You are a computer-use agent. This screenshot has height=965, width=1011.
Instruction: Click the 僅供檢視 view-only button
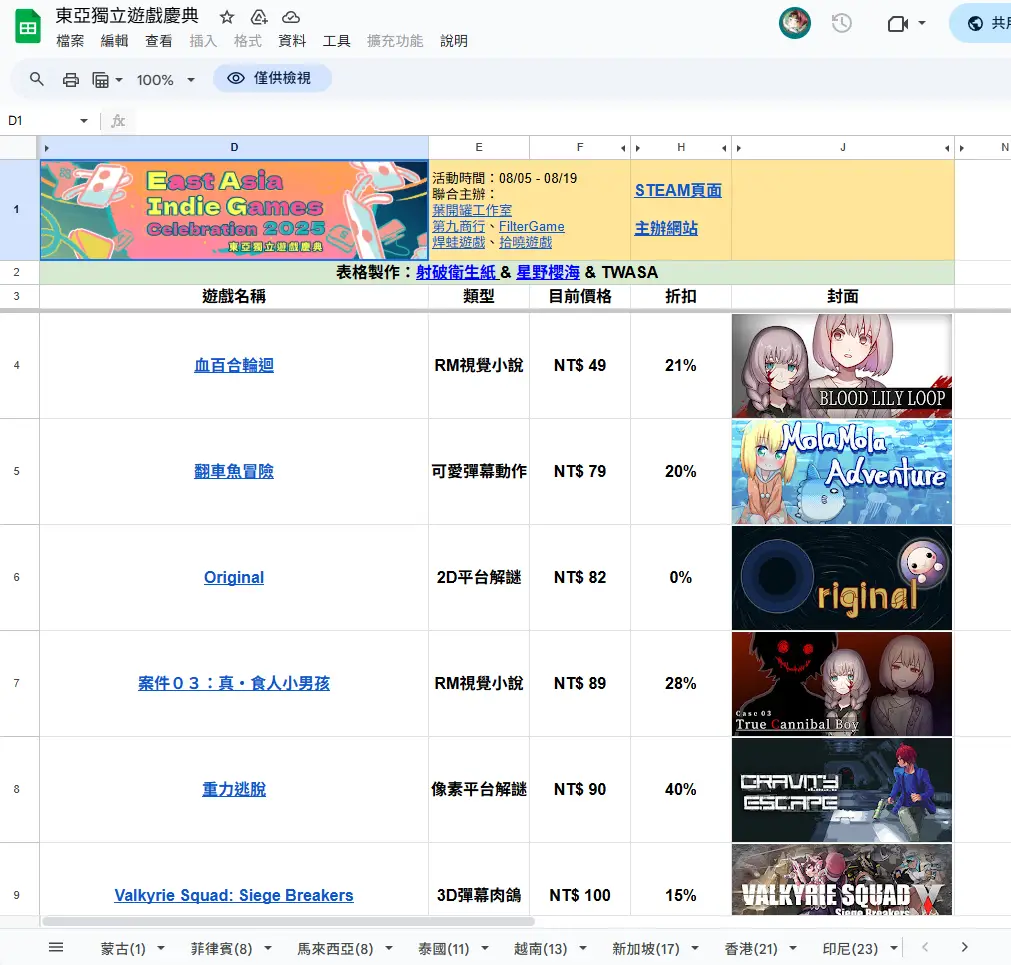pos(272,78)
